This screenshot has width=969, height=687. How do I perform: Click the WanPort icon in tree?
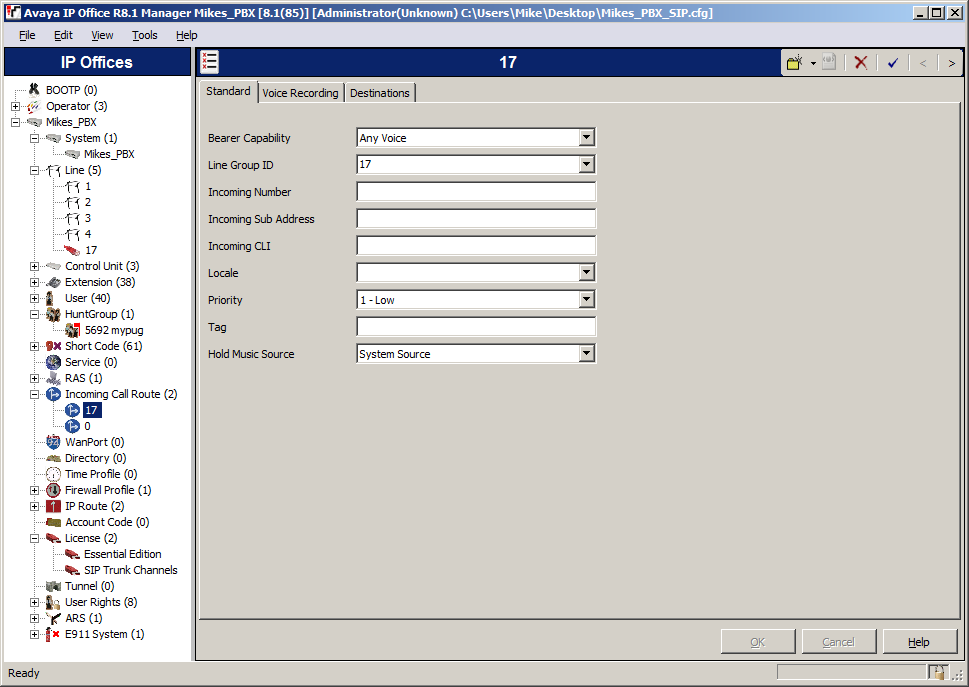pyautogui.click(x=53, y=442)
